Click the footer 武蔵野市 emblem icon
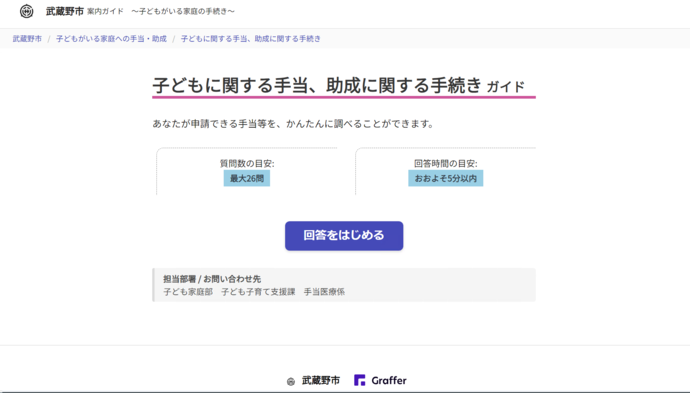The width and height of the screenshot is (690, 393). 291,381
